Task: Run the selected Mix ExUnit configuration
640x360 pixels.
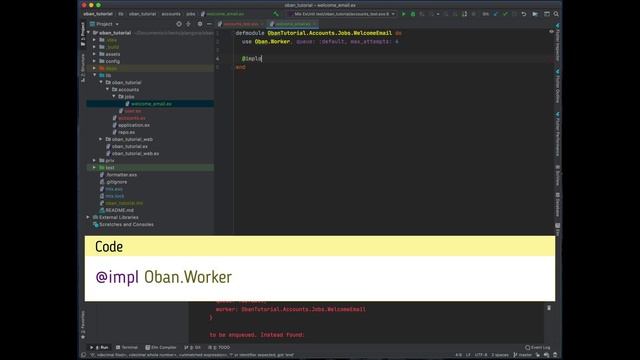Action: [x=404, y=14]
